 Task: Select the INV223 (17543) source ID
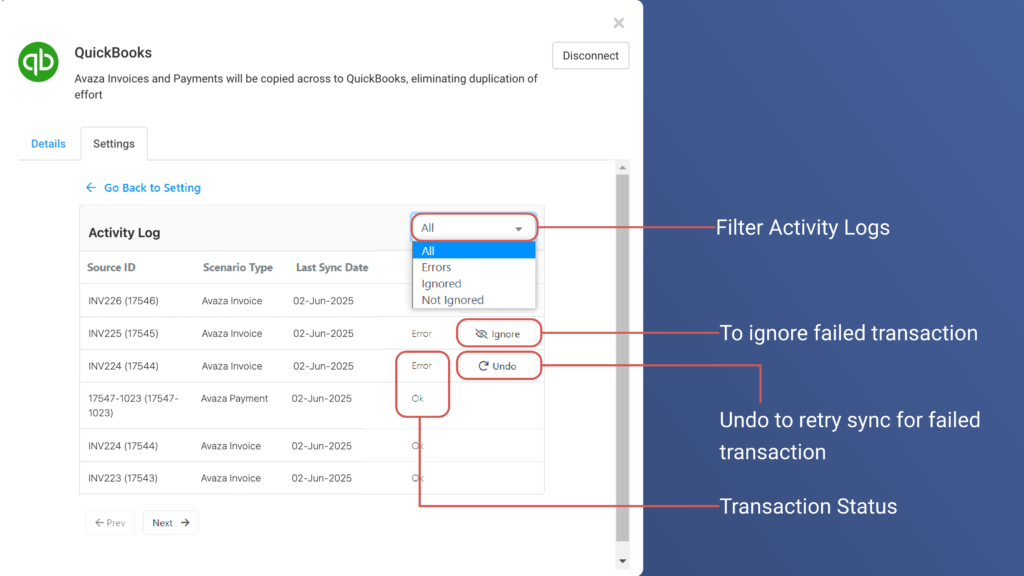point(123,478)
